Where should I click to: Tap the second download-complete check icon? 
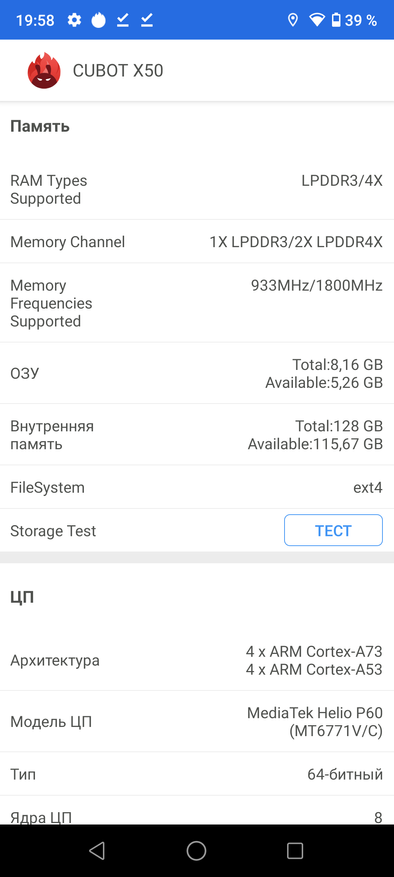pyautogui.click(x=147, y=21)
